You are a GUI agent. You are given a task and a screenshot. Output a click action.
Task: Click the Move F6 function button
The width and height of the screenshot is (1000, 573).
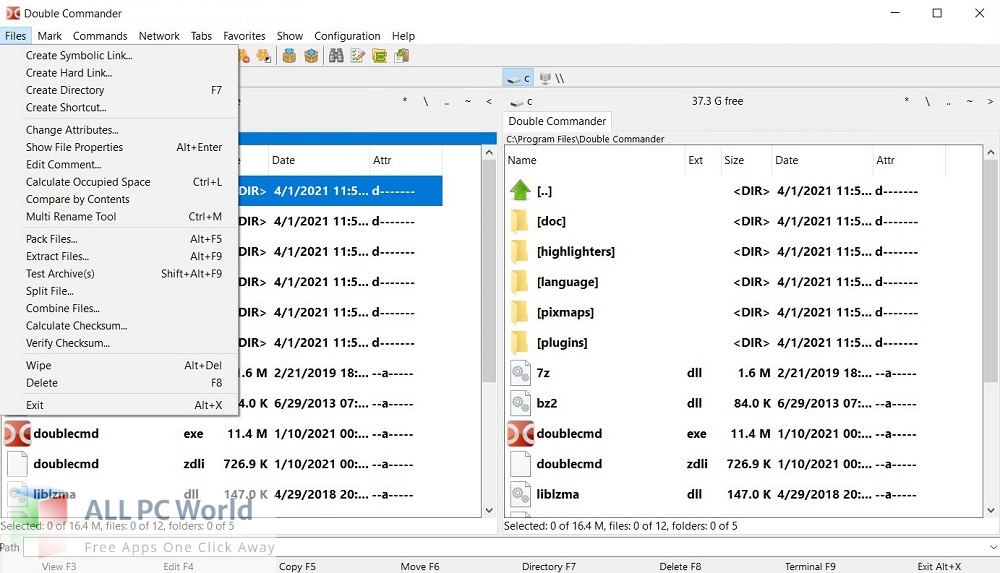click(x=420, y=567)
